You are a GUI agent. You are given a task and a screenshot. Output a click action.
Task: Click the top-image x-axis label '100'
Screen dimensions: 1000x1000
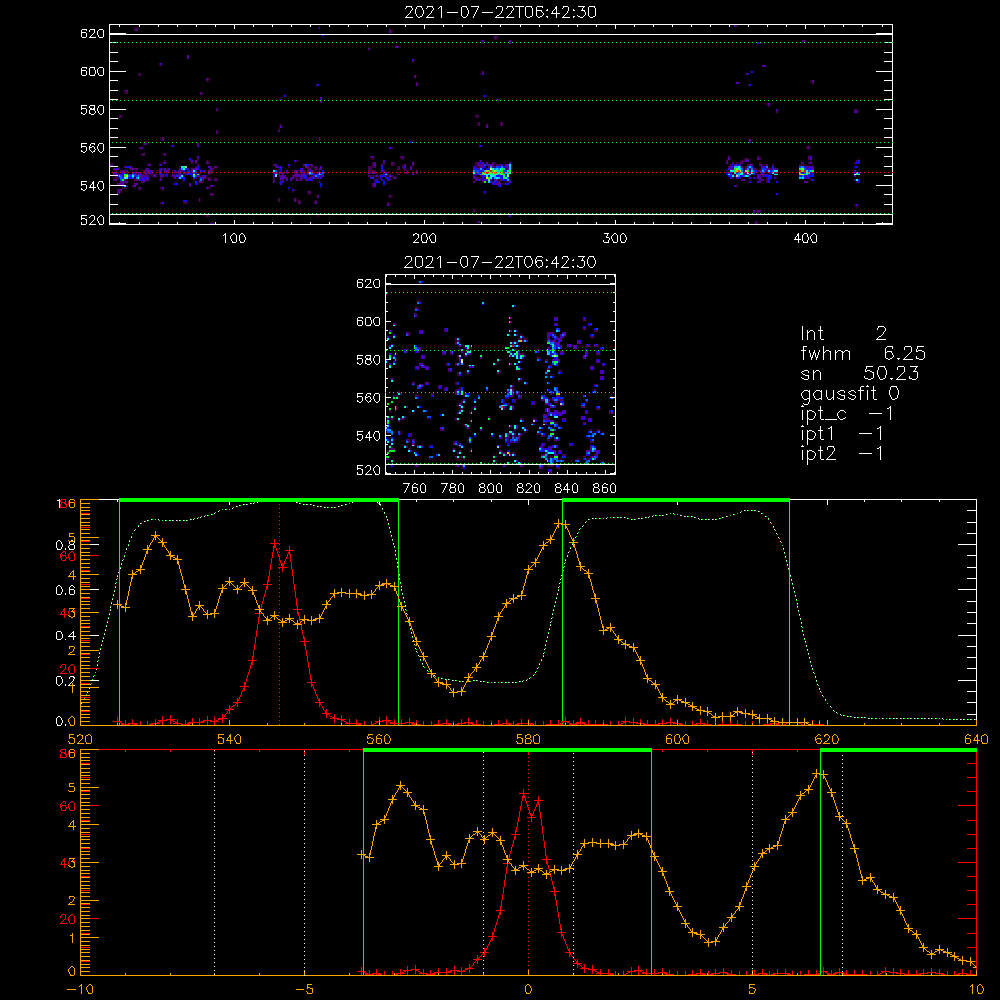point(234,239)
